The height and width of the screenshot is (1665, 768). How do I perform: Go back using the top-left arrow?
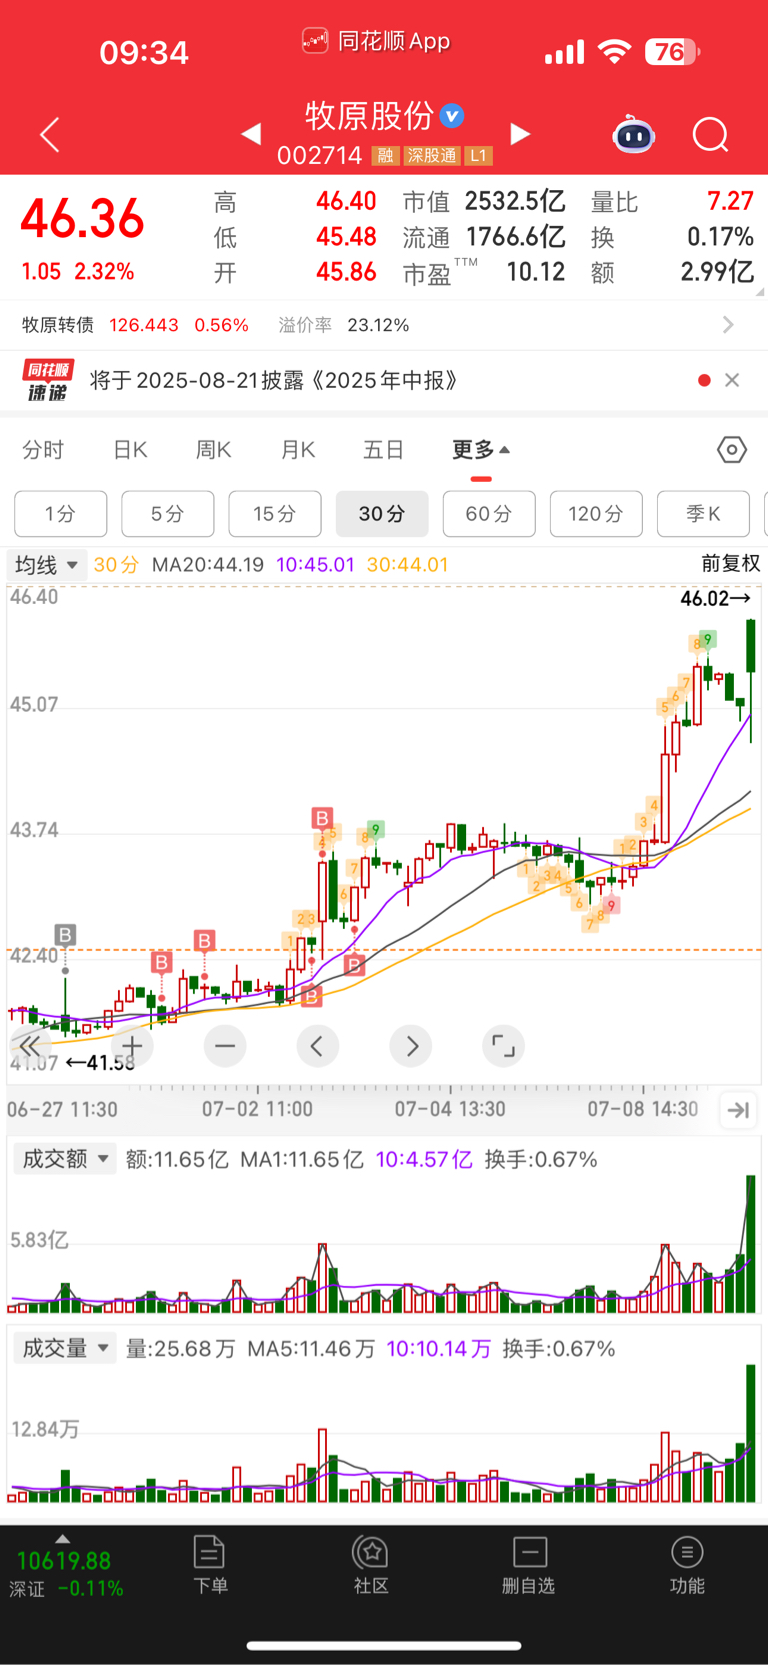click(x=50, y=135)
